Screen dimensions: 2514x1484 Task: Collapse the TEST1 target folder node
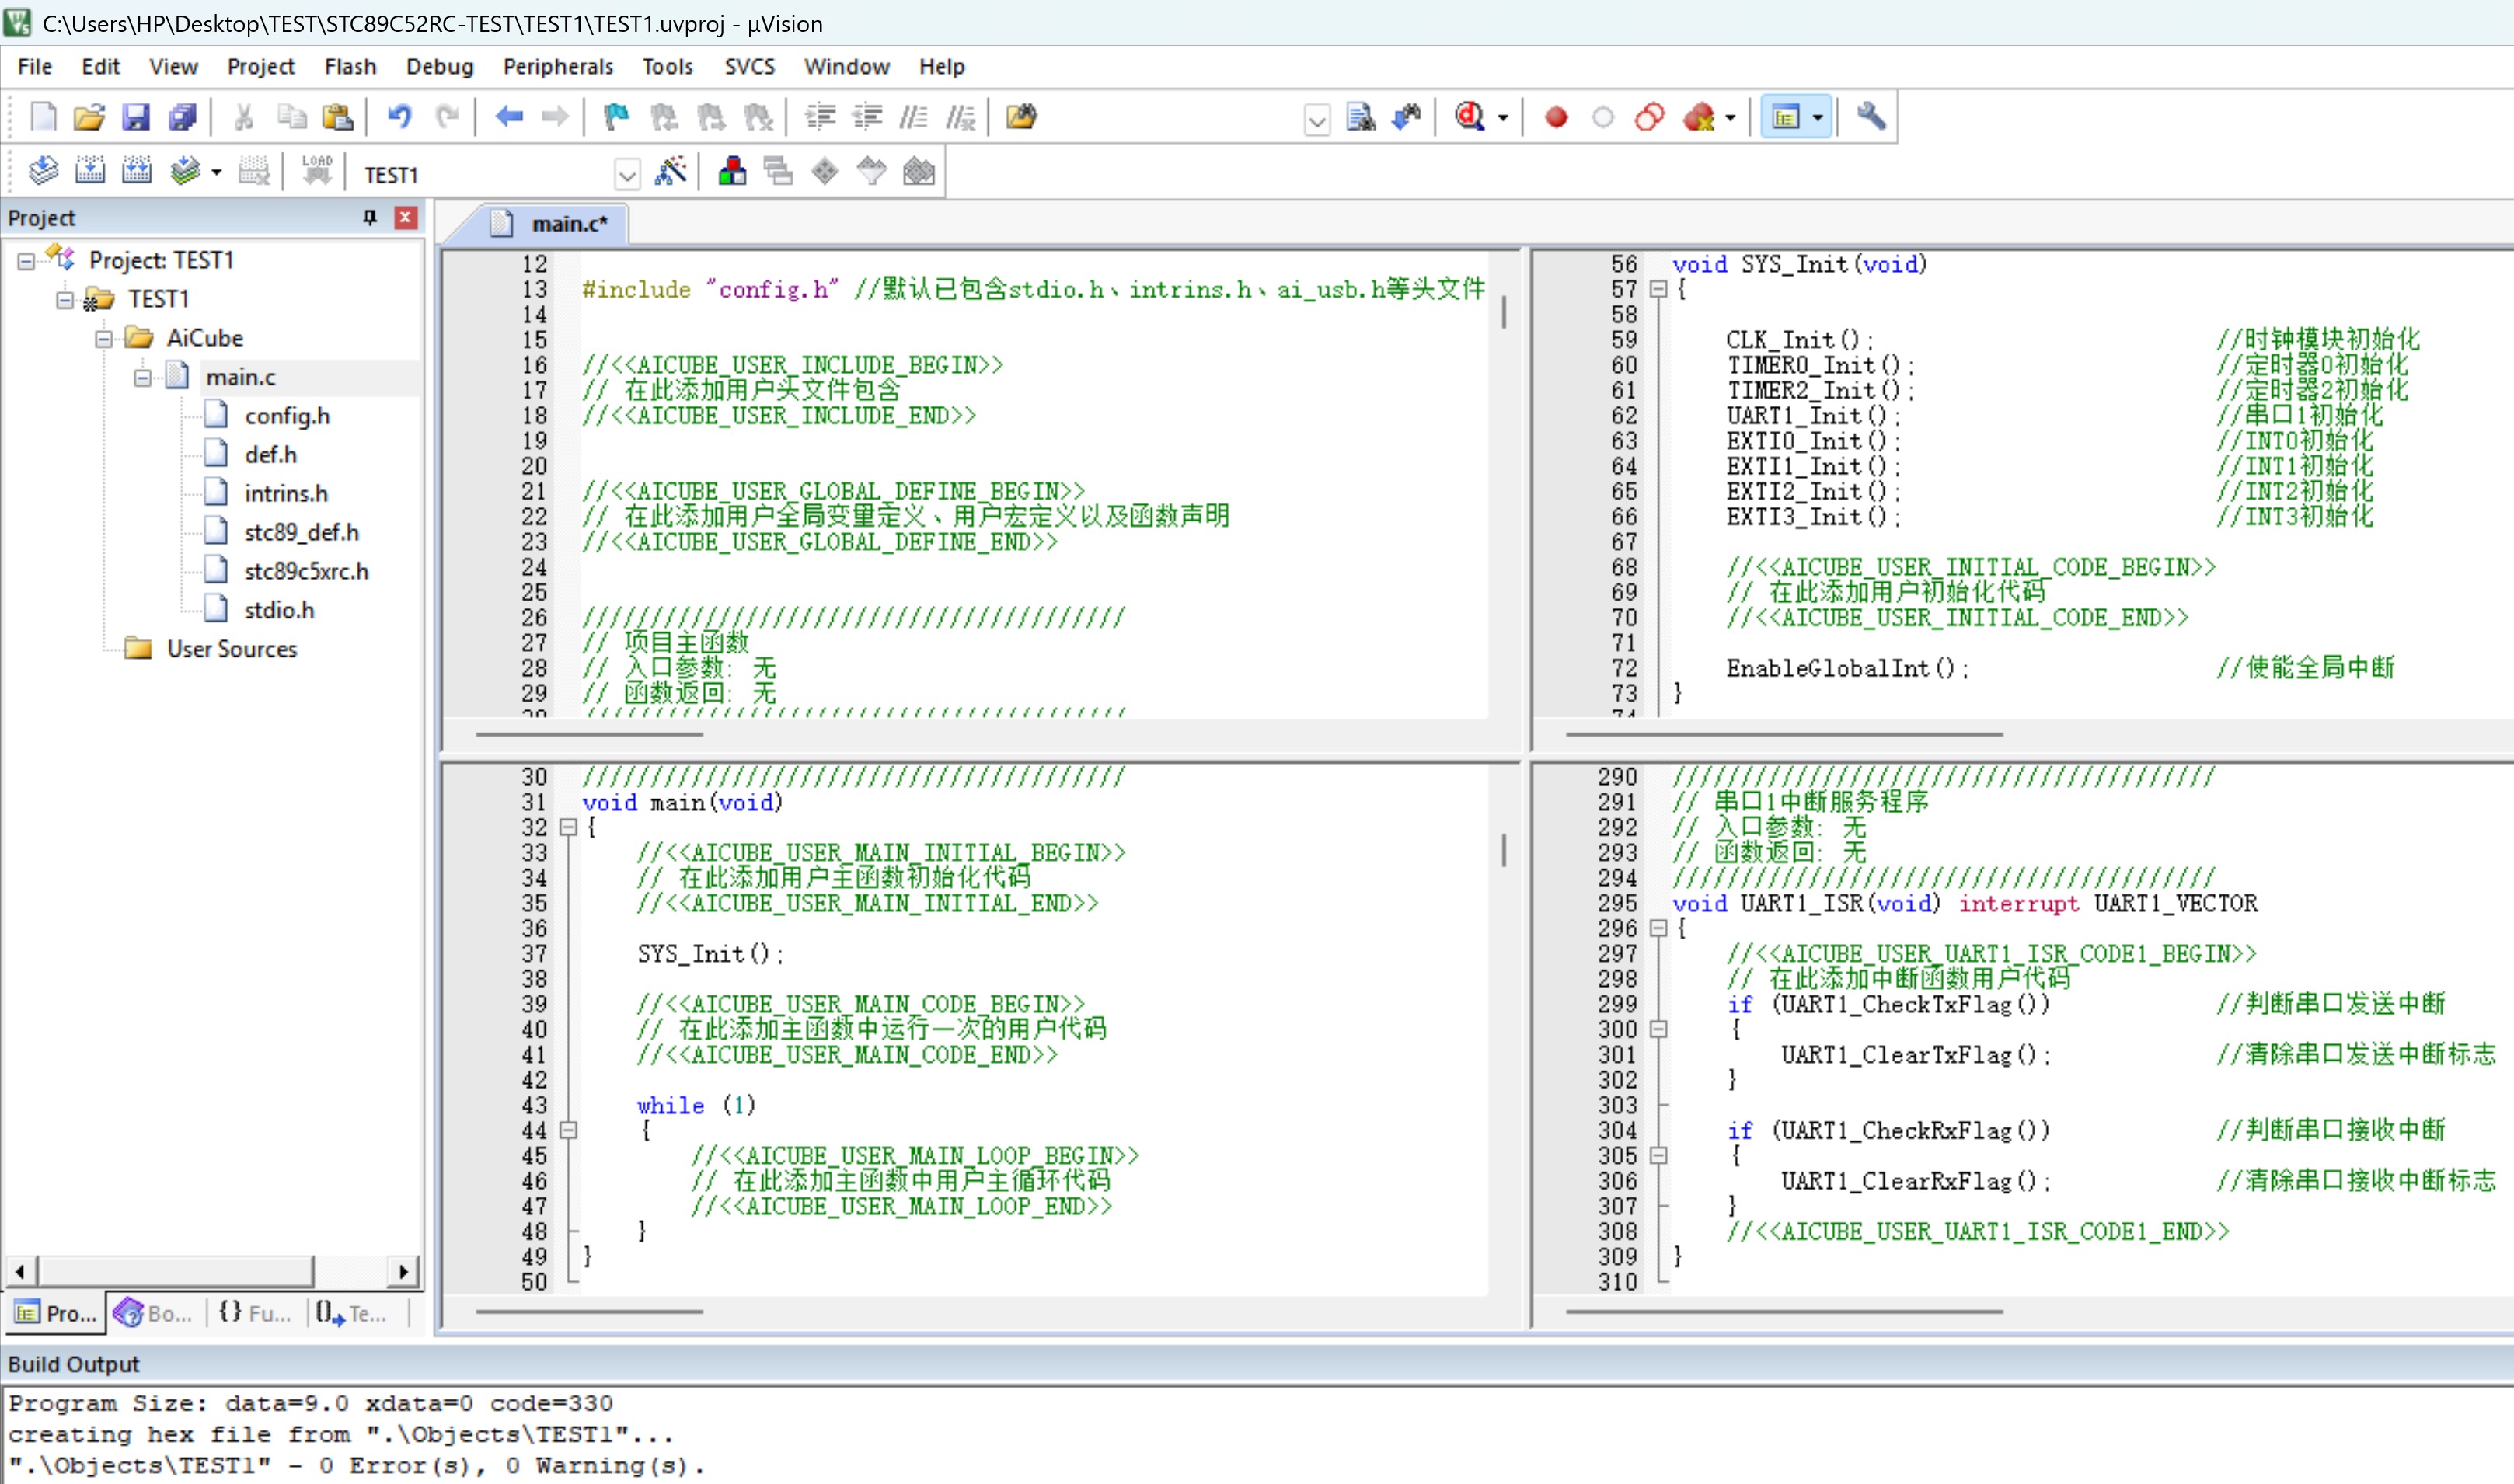[65, 300]
